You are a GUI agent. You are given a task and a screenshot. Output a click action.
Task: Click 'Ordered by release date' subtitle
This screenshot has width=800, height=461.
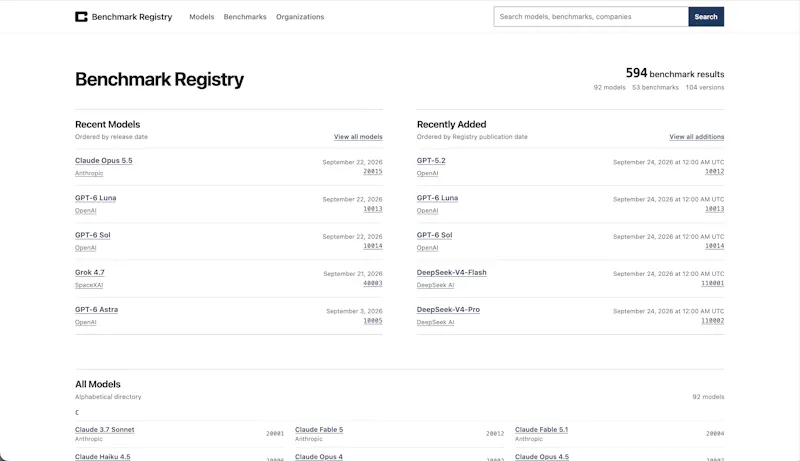pos(111,137)
